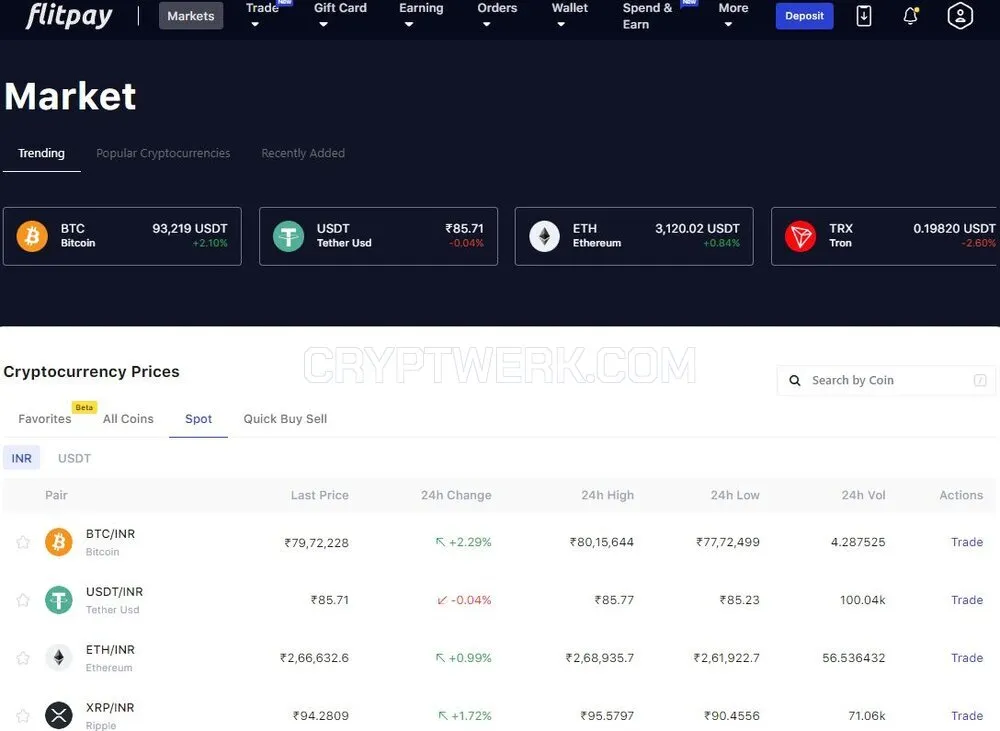This screenshot has width=1000, height=731.
Task: Expand the Trade dropdown menu
Action: tap(262, 15)
